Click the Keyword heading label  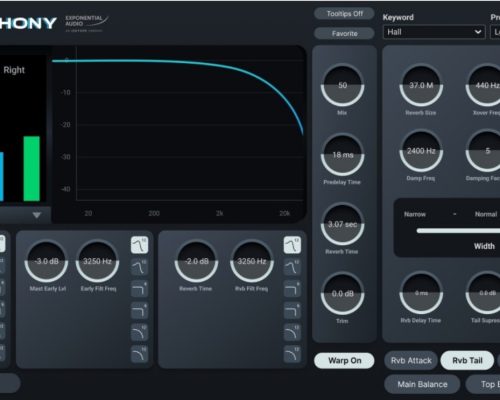(398, 17)
